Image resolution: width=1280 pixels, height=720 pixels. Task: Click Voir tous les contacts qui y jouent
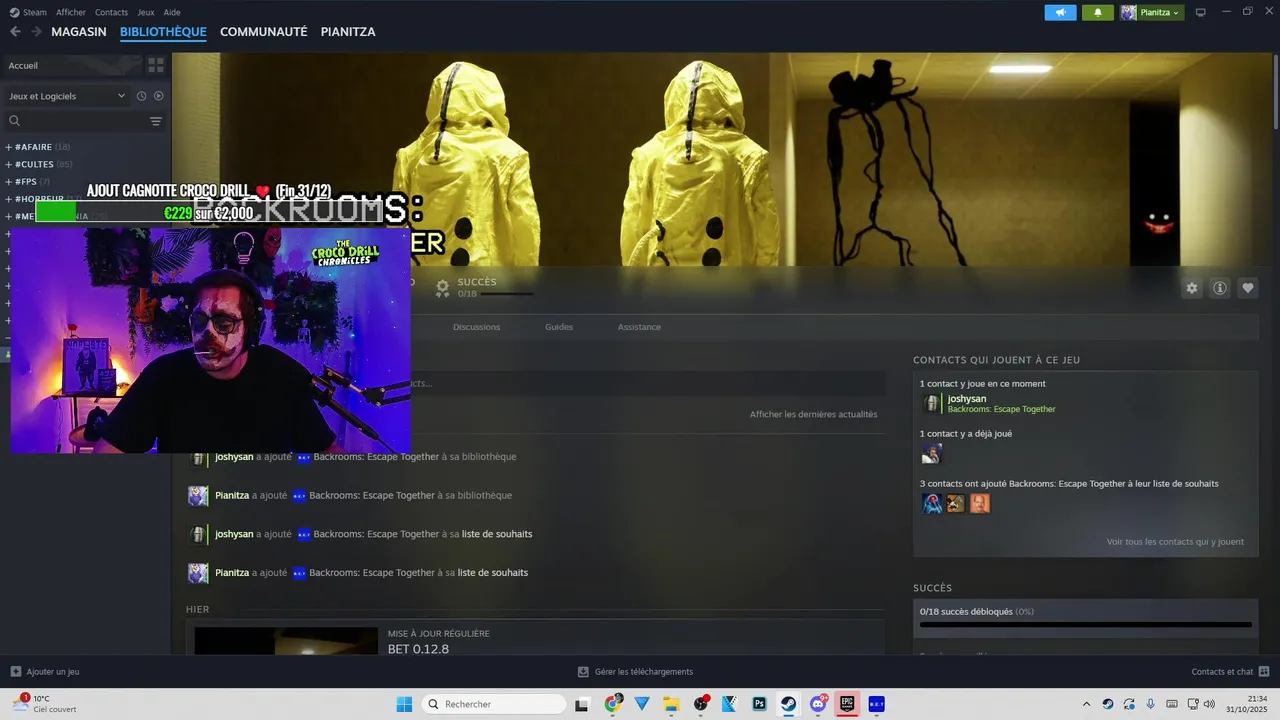1175,542
